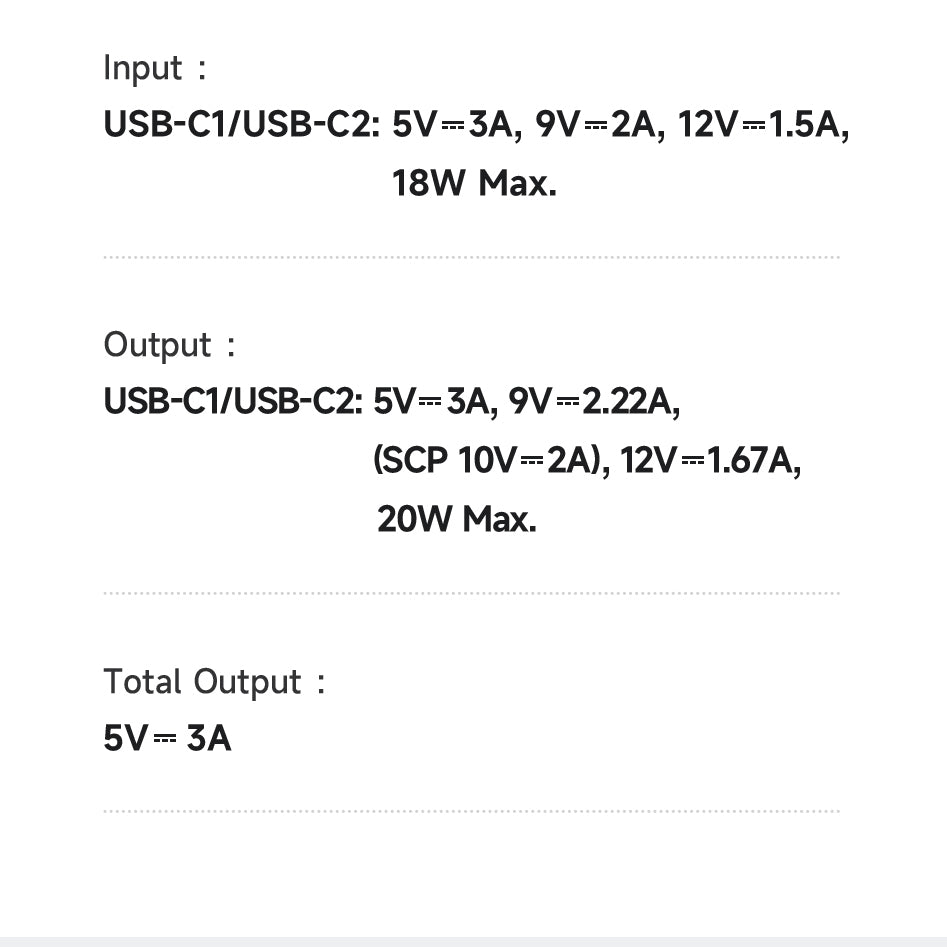Click the 18W Max. input rating

(x=474, y=183)
